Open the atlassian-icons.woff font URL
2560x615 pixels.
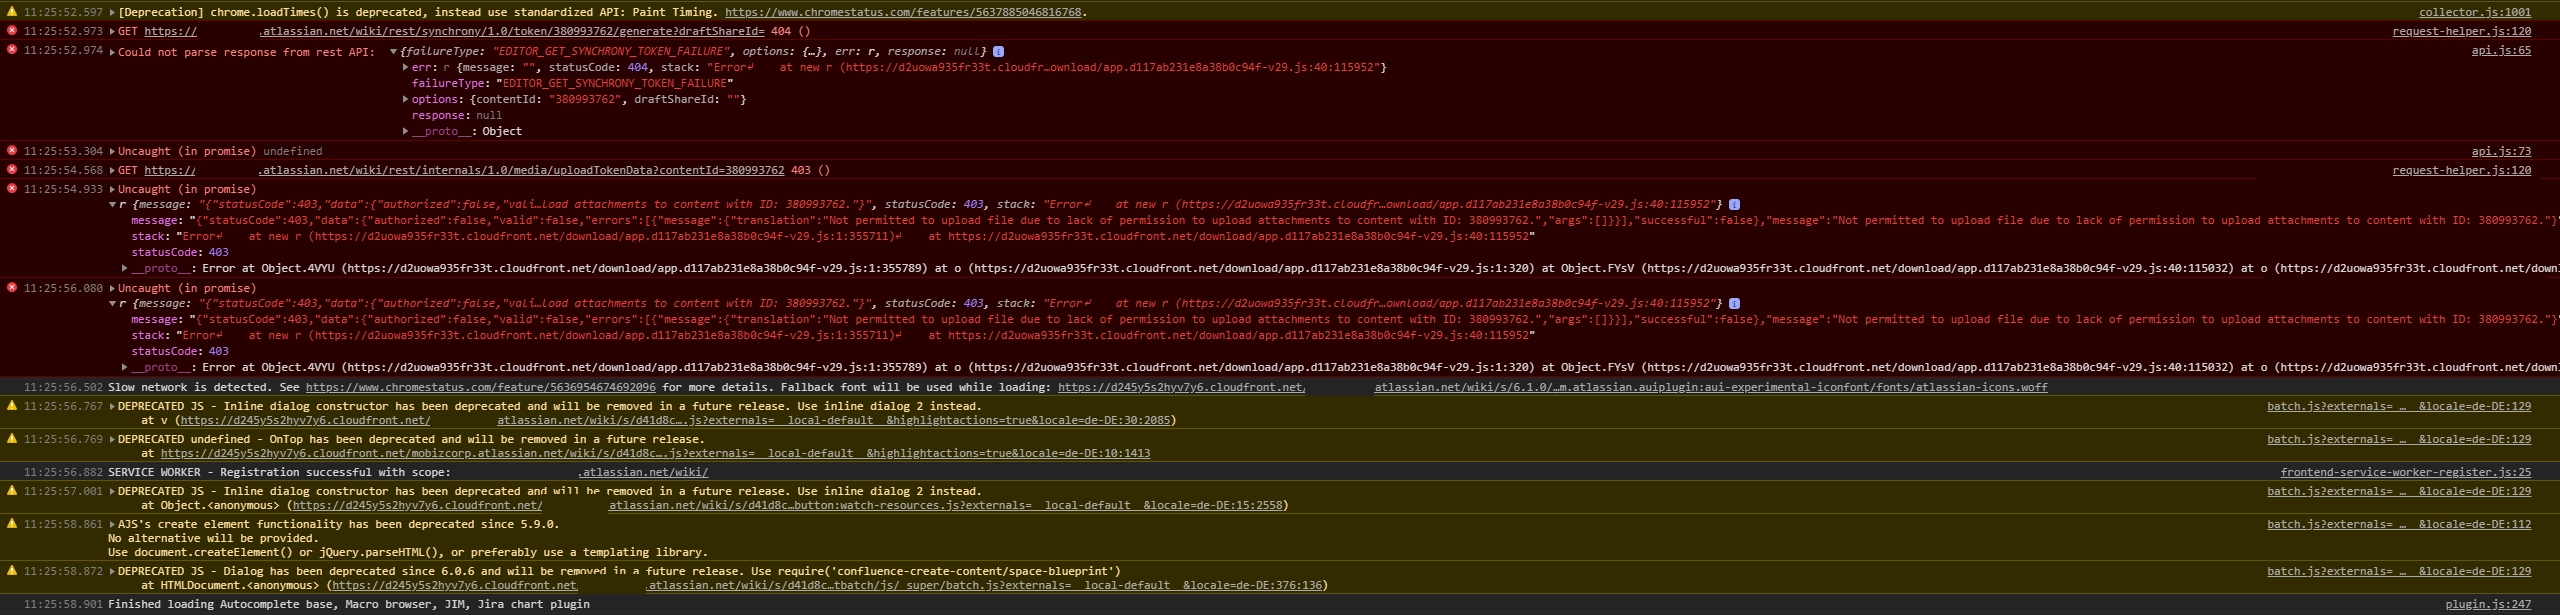coord(1553,387)
